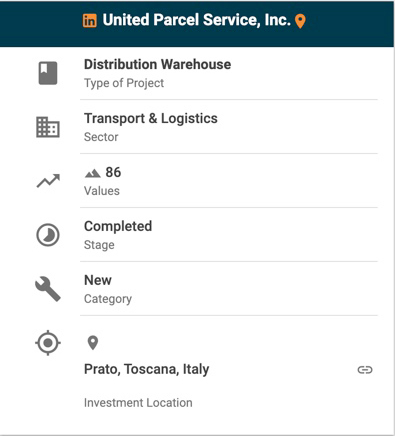Click the orange map pin beside company name
The image size is (395, 436).
coord(300,21)
